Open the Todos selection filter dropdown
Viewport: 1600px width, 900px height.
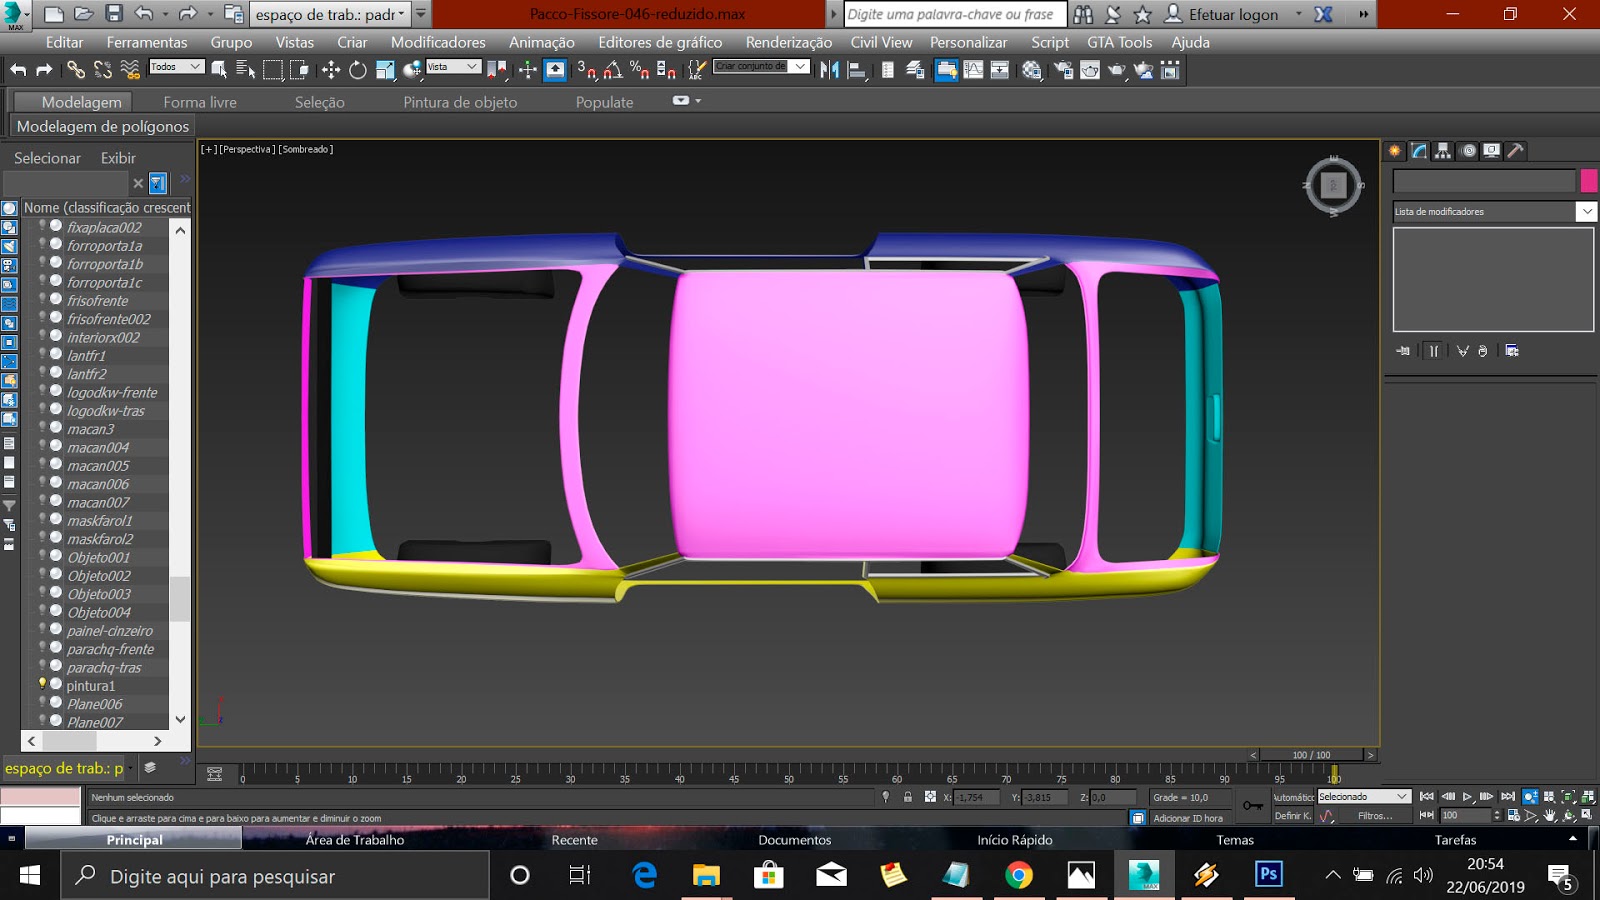click(176, 67)
